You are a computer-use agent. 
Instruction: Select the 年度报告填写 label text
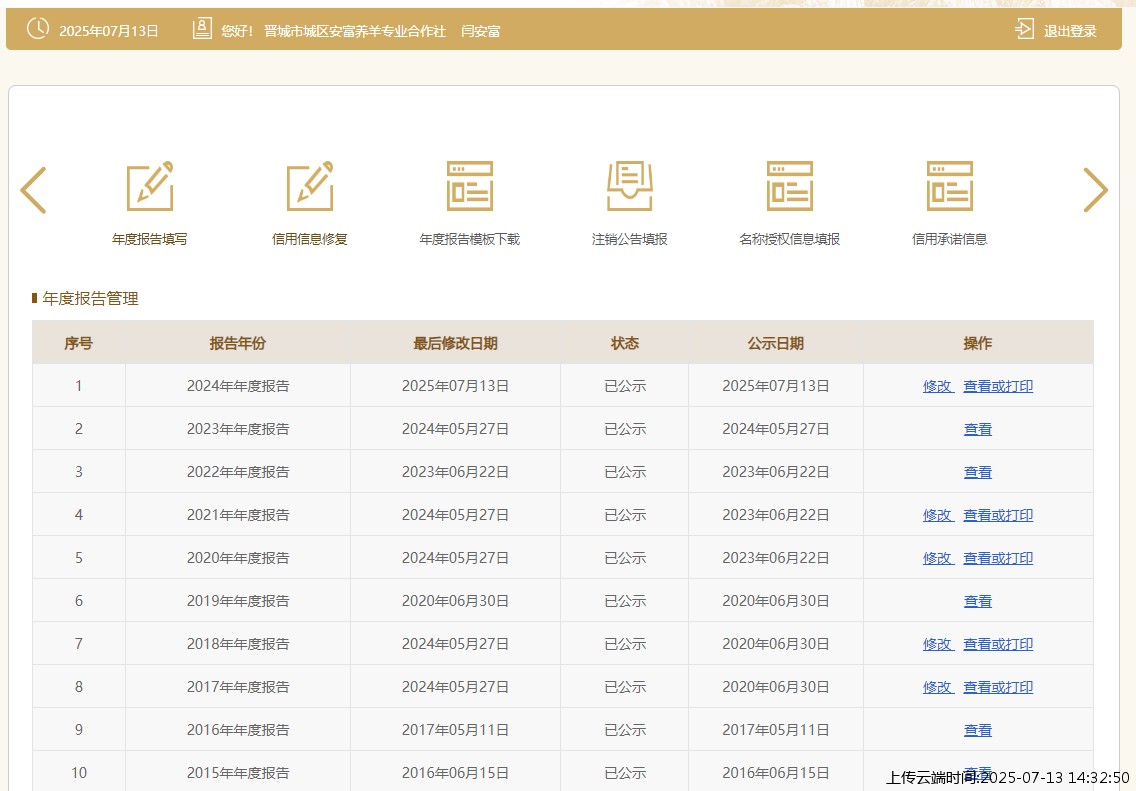[150, 239]
